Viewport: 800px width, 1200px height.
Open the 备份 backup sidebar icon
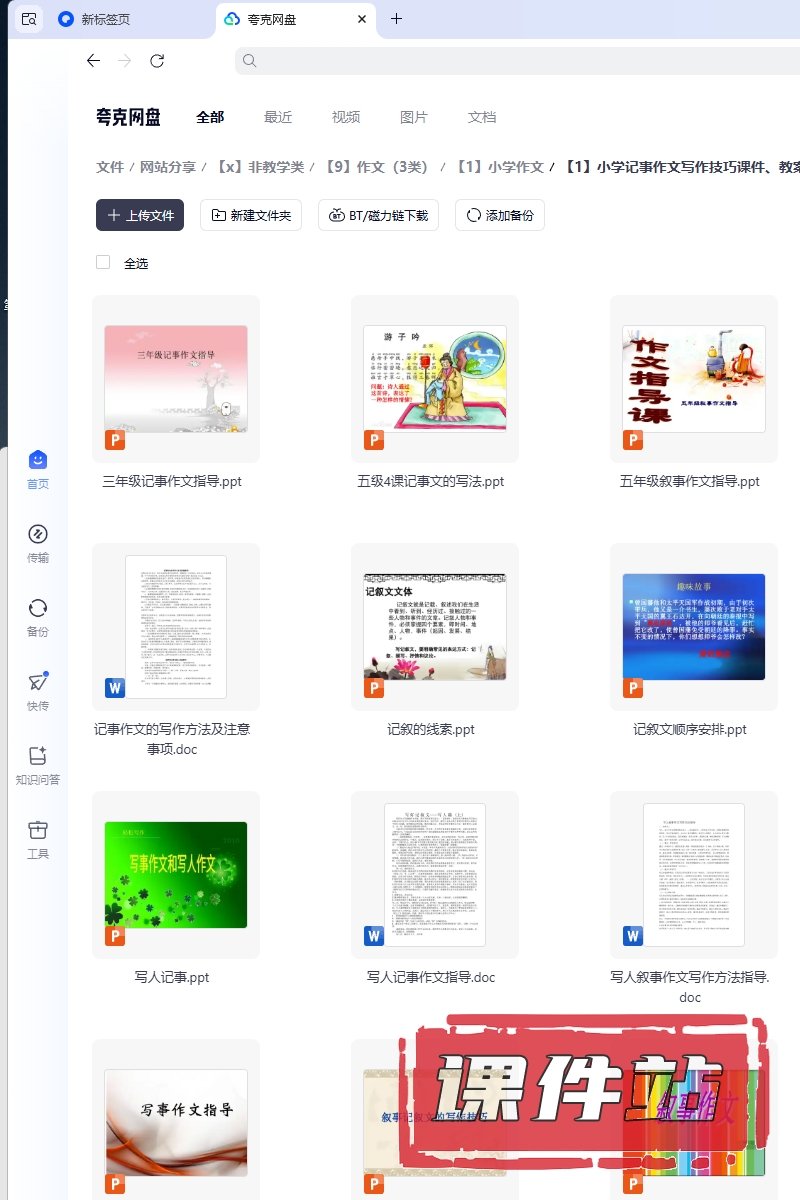pyautogui.click(x=38, y=617)
